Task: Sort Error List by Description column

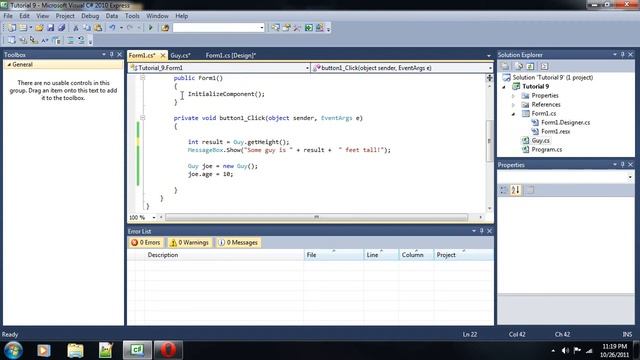Action: point(225,255)
